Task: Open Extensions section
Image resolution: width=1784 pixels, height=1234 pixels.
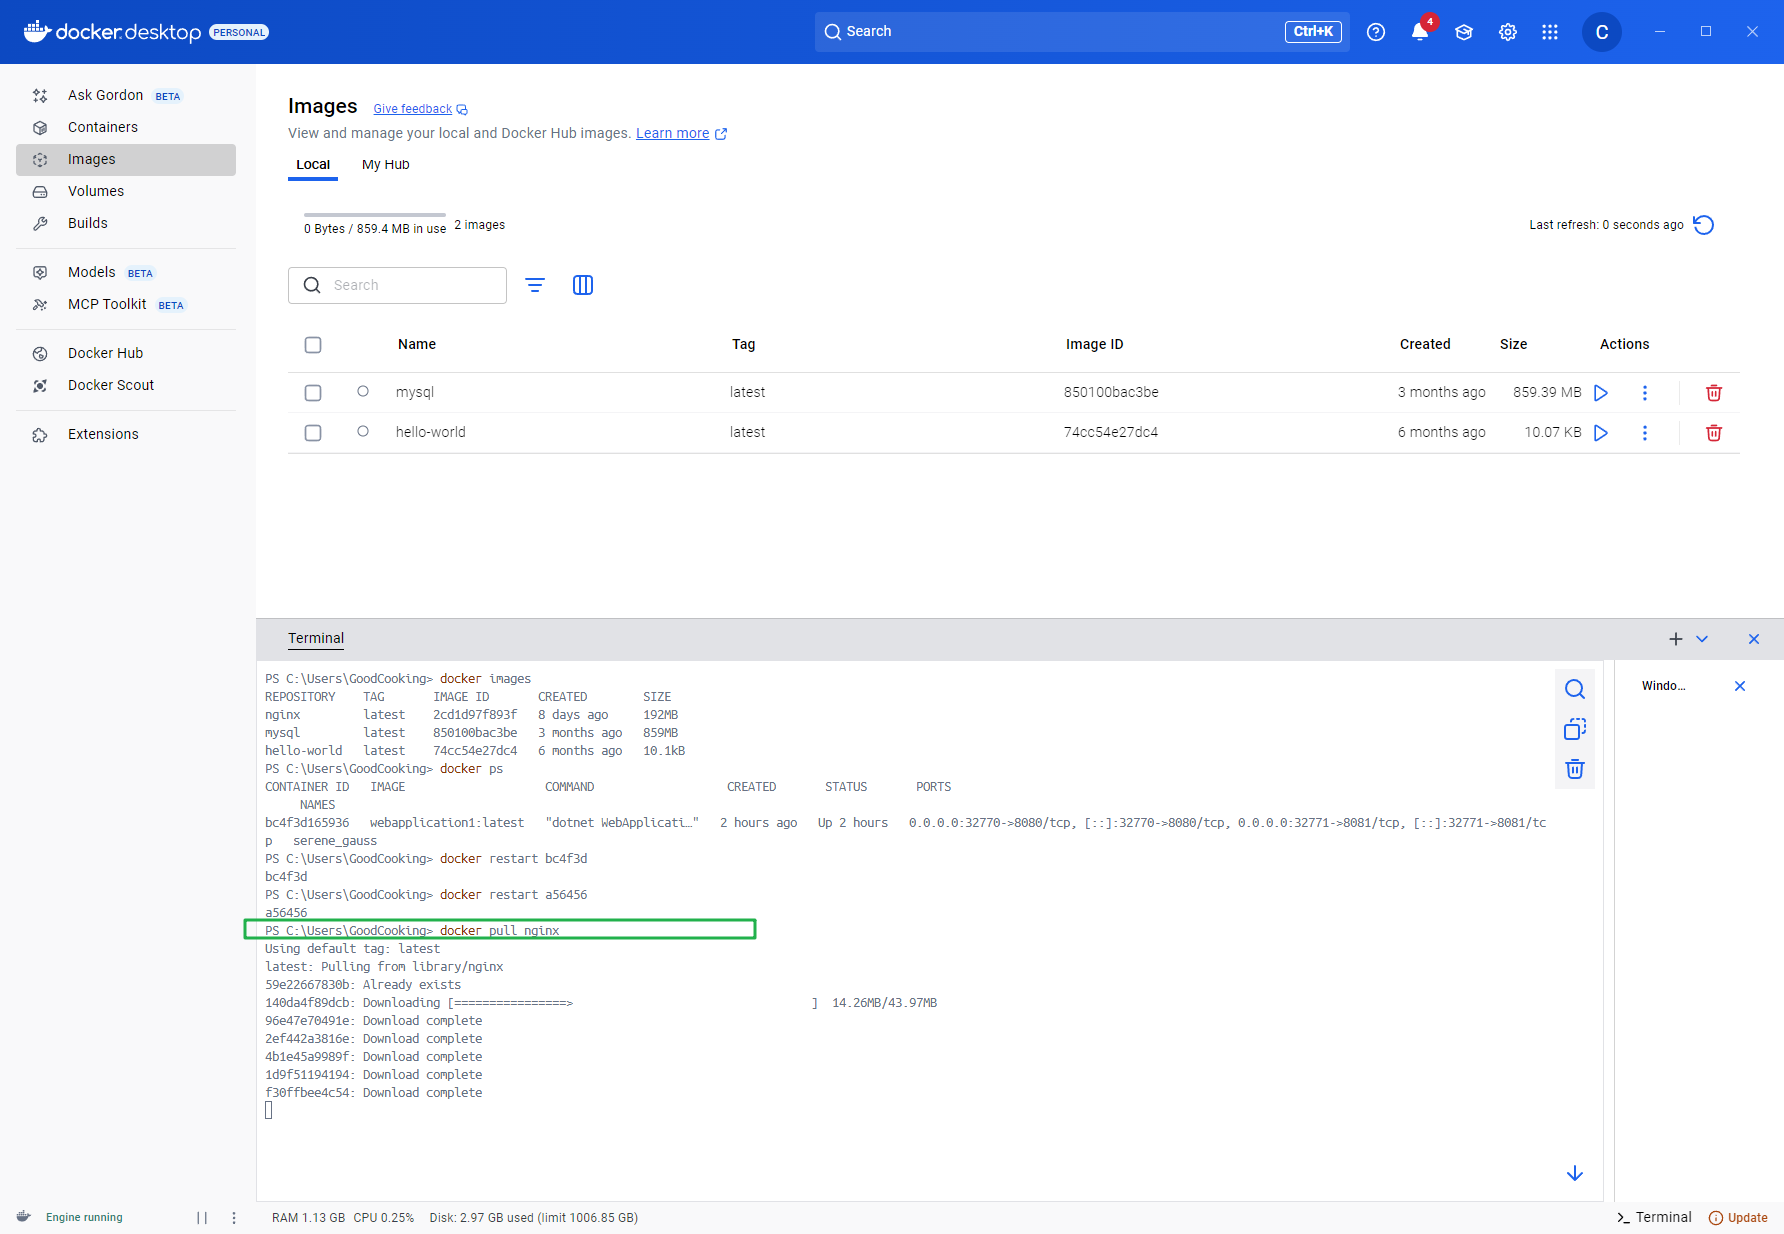Action: click(126, 434)
